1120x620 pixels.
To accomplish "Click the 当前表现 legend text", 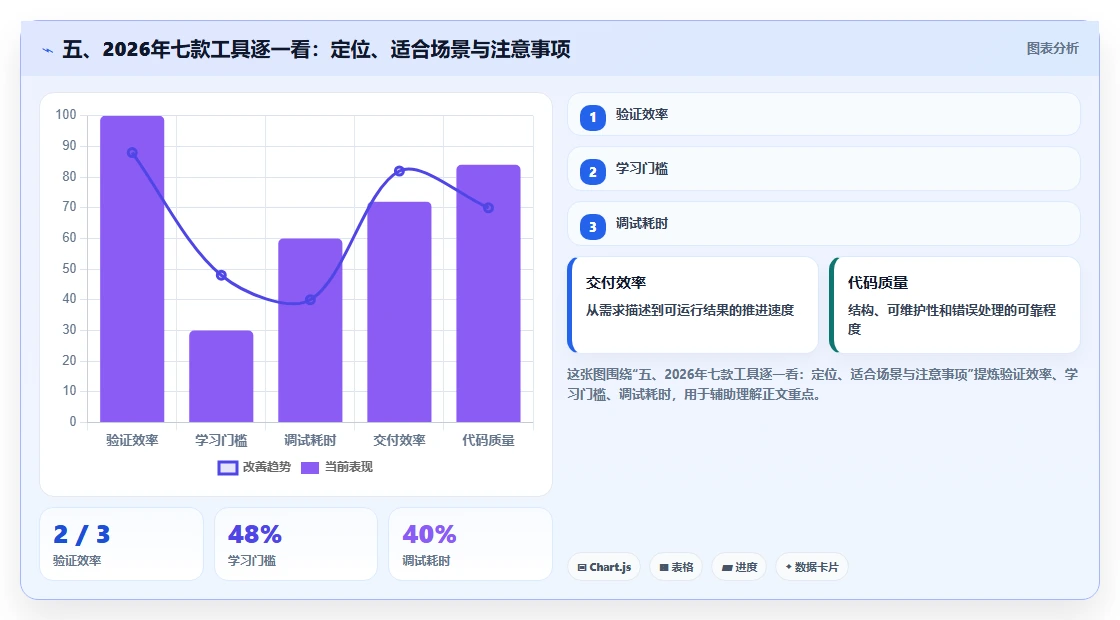I will pyautogui.click(x=349, y=467).
